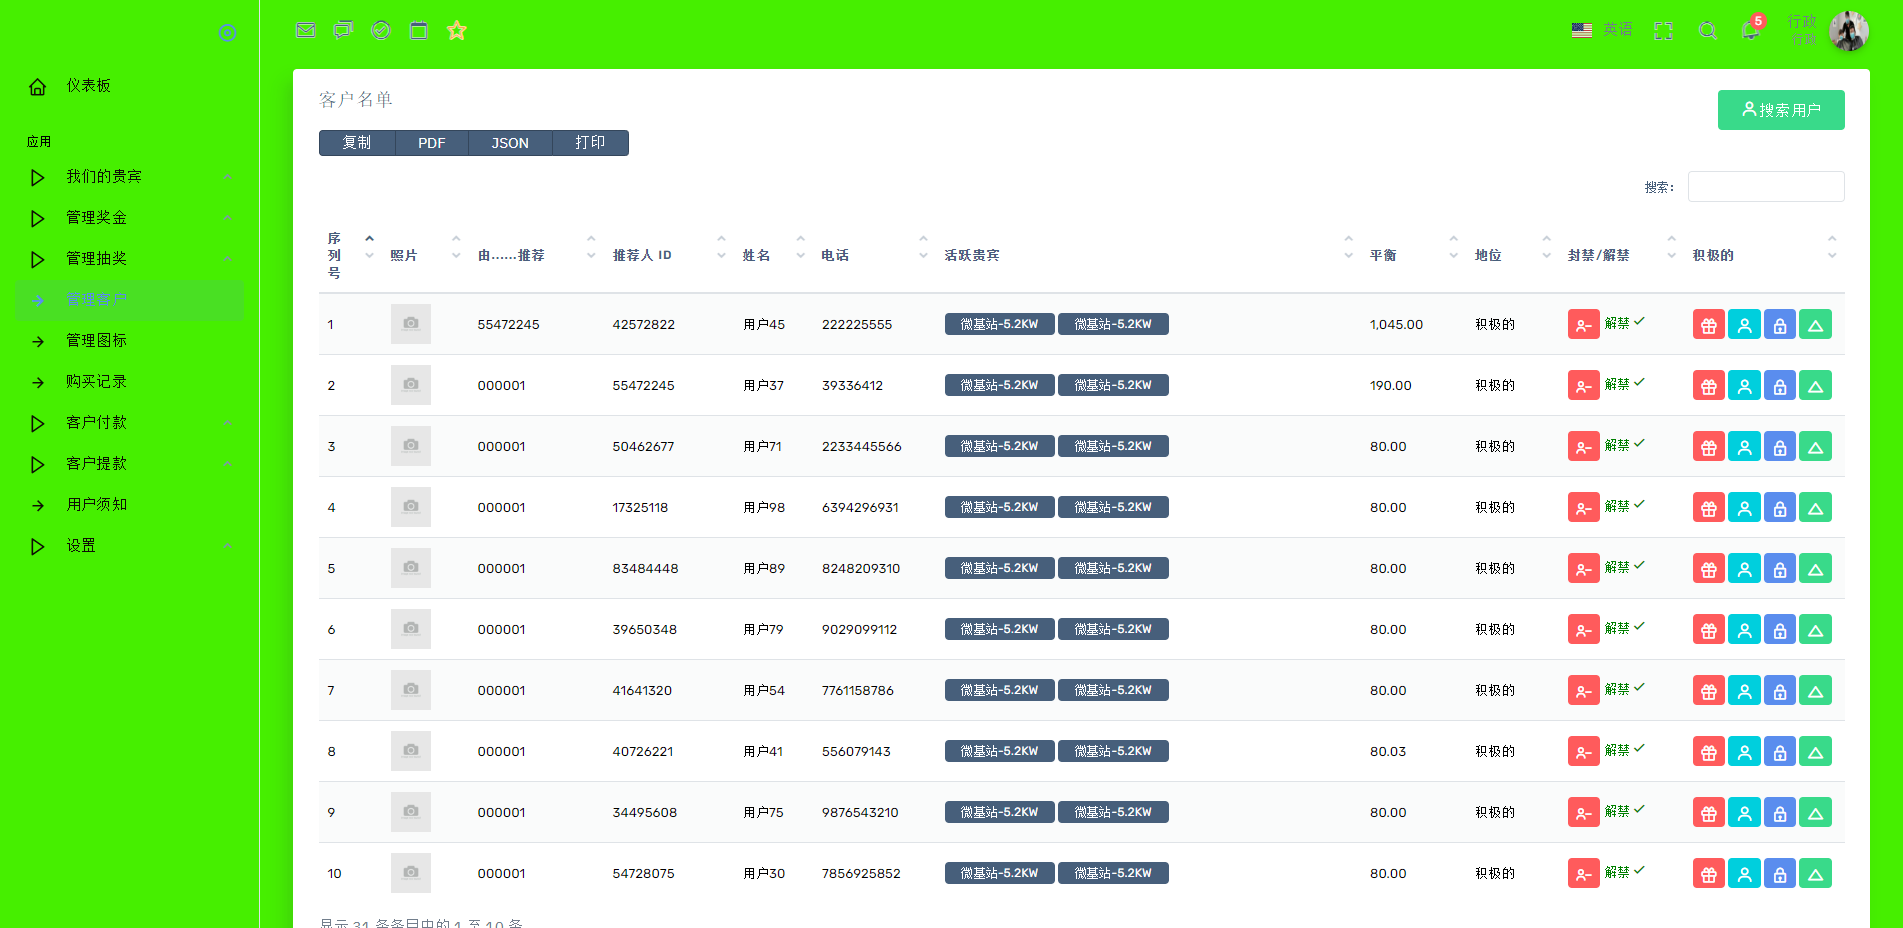Expand the 我们的贵宾 sidebar menu
This screenshot has height=928, width=1903.
pos(104,177)
